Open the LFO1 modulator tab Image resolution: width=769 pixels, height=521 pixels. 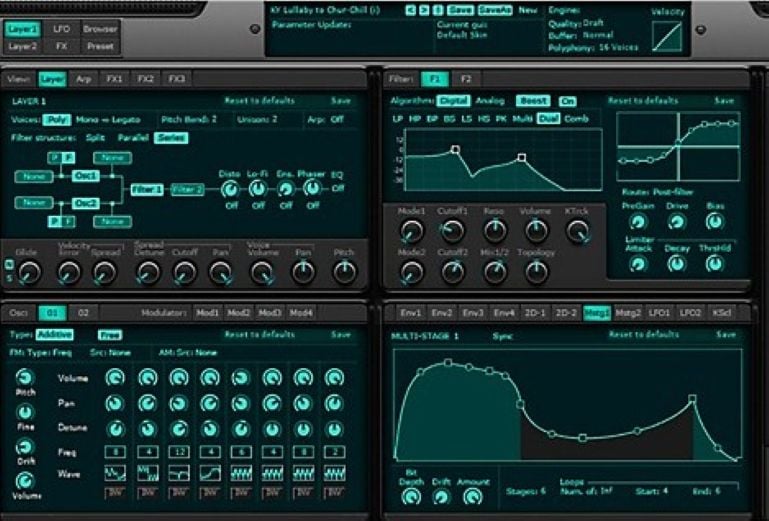[x=659, y=313]
